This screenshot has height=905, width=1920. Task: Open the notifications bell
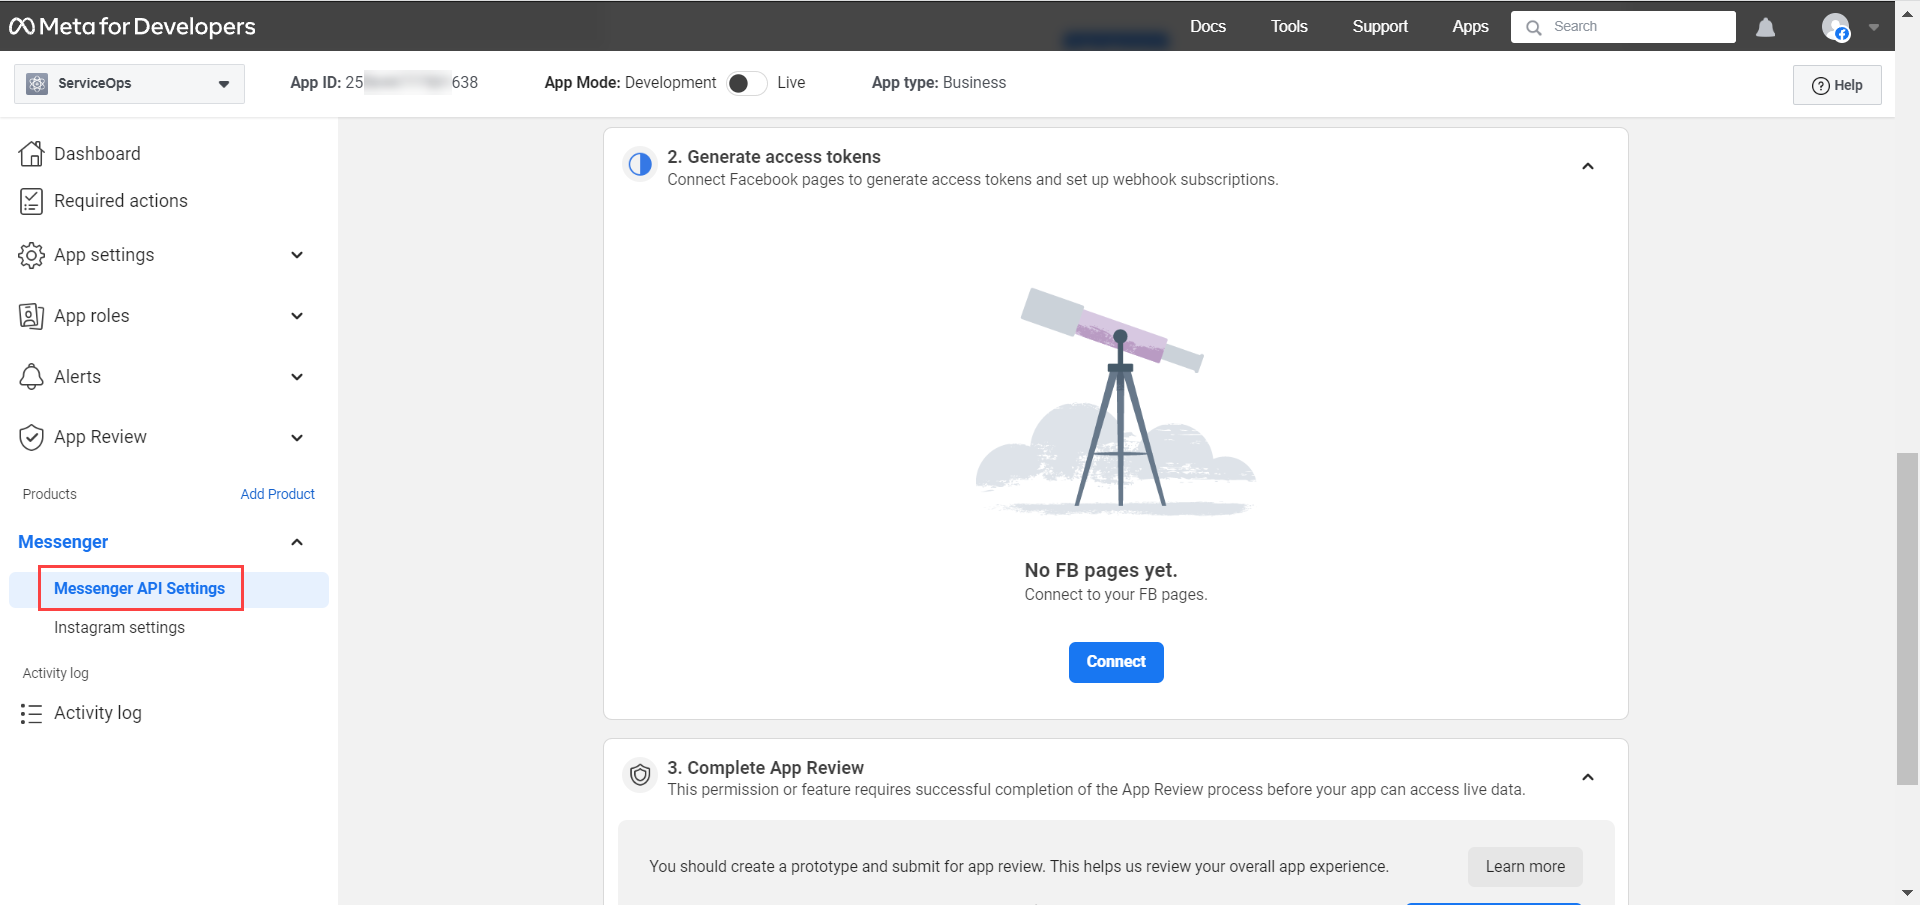coord(1765,28)
